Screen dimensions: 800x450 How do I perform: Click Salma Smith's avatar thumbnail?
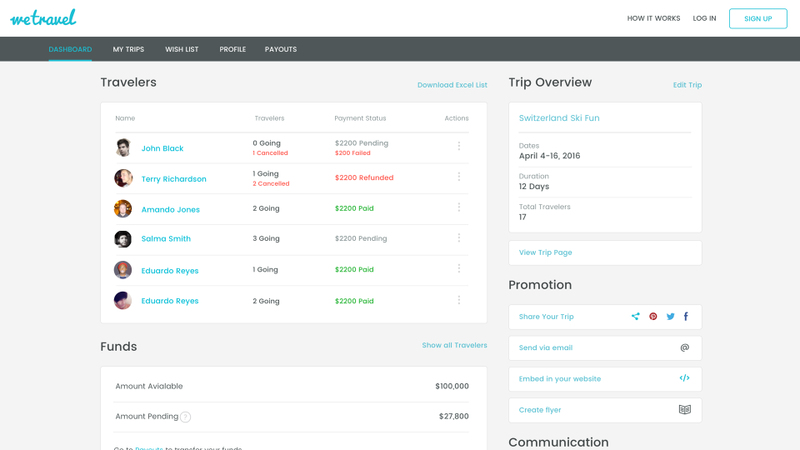click(x=123, y=239)
